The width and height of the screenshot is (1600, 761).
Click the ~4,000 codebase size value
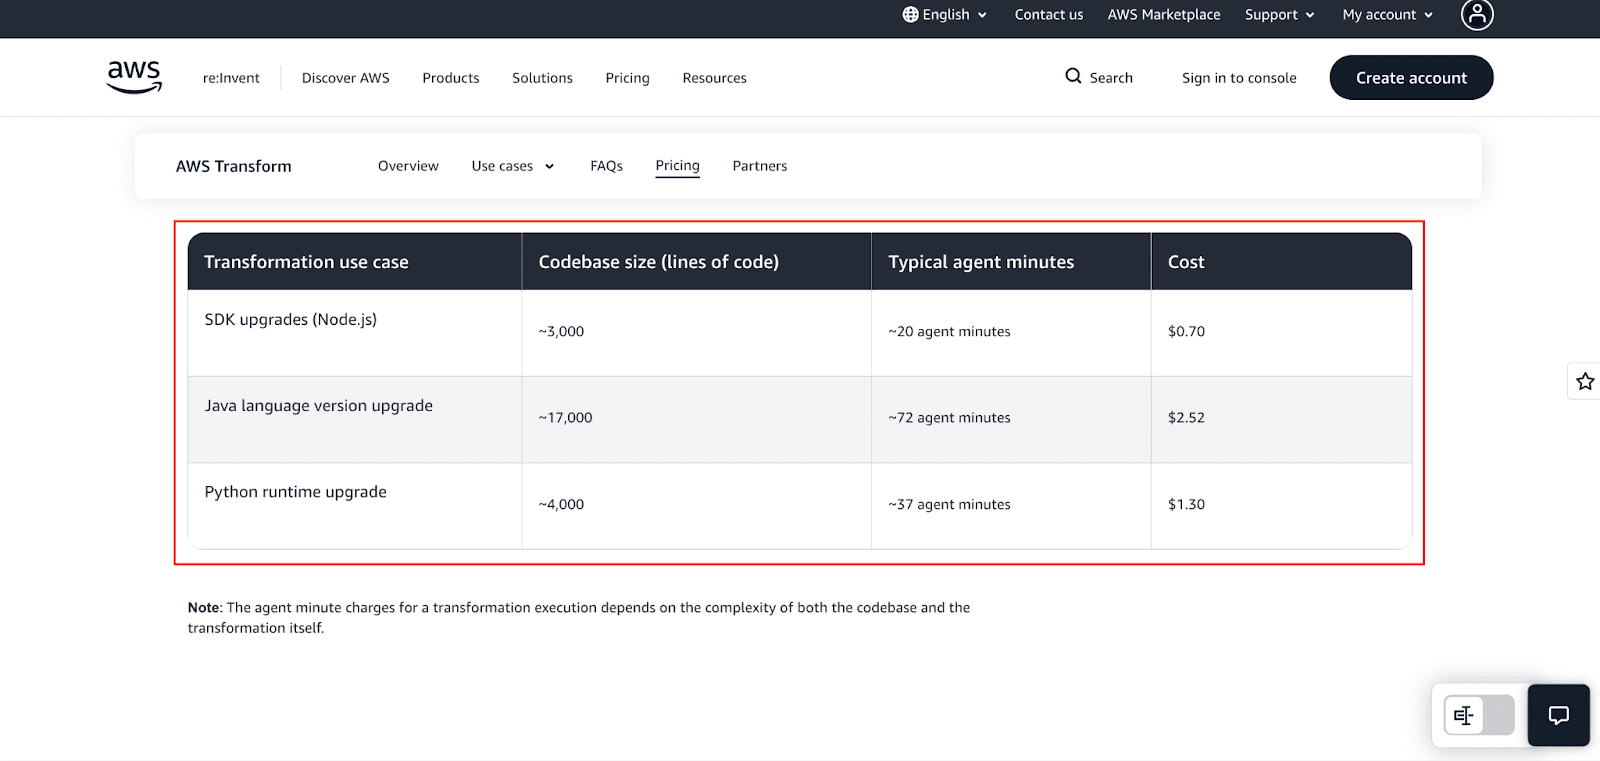(x=561, y=504)
